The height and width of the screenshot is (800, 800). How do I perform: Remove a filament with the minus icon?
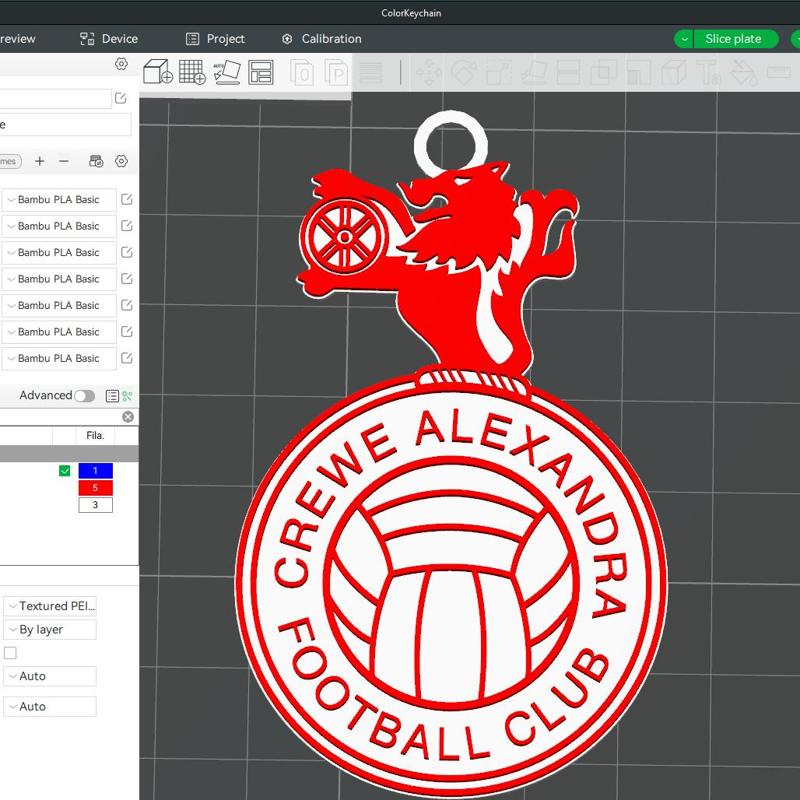(x=64, y=161)
